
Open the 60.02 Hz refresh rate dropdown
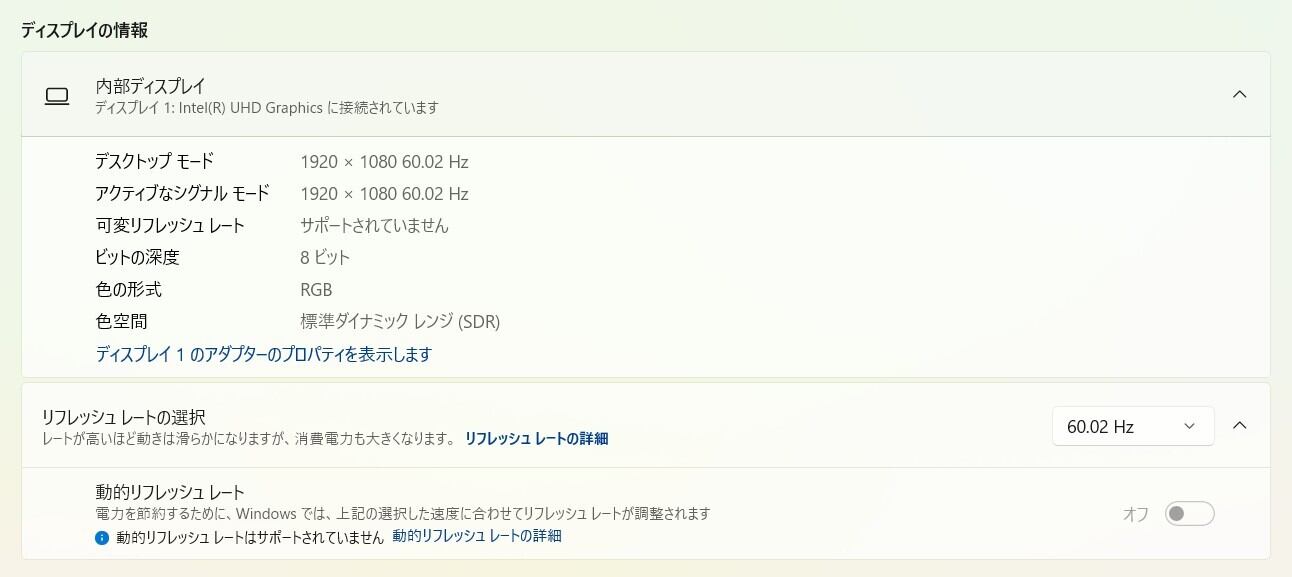(1133, 426)
